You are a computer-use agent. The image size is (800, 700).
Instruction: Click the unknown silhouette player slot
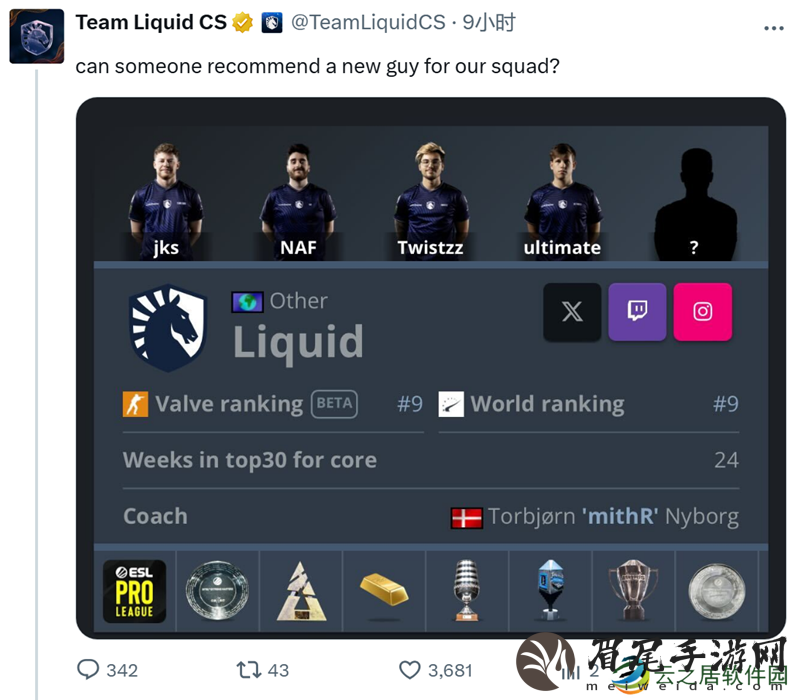(x=695, y=204)
